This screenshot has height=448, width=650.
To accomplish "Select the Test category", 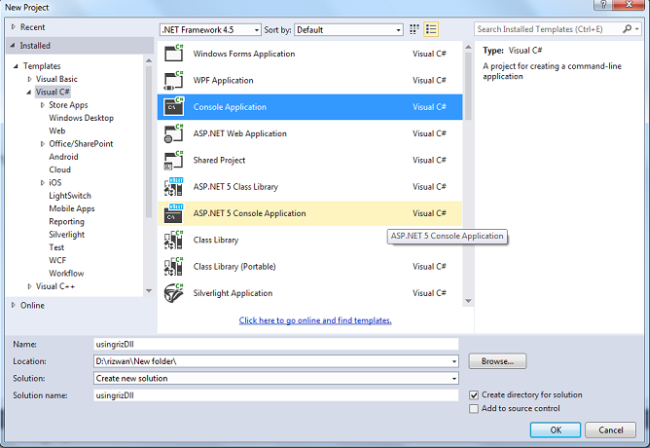I will (56, 247).
